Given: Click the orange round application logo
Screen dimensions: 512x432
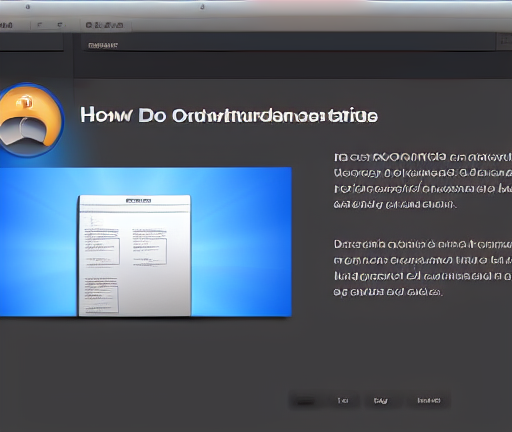Looking at the screenshot, I should click(29, 120).
